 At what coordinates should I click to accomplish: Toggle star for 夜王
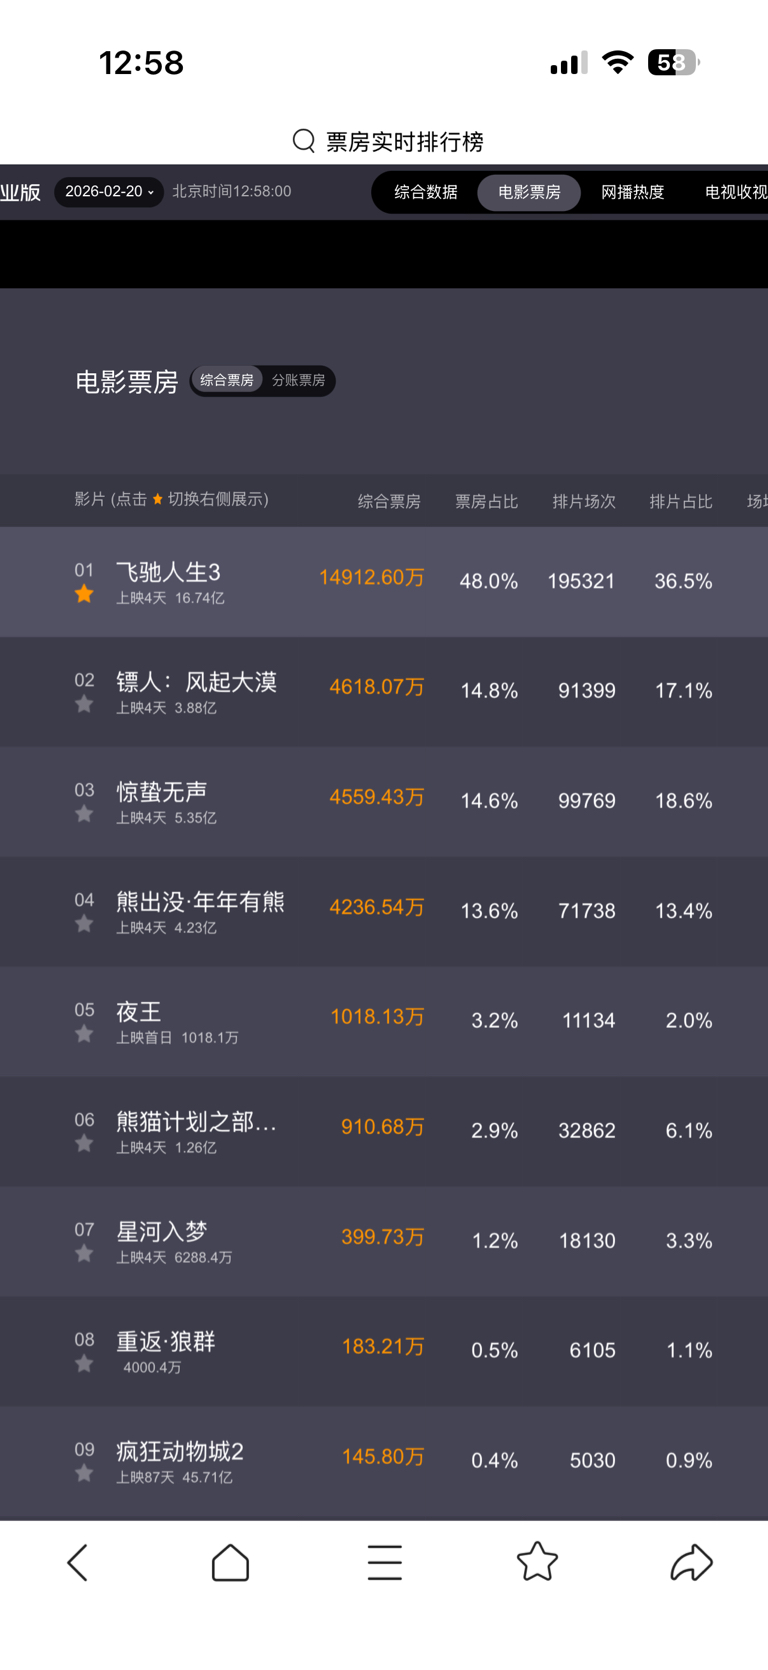pyautogui.click(x=84, y=1035)
